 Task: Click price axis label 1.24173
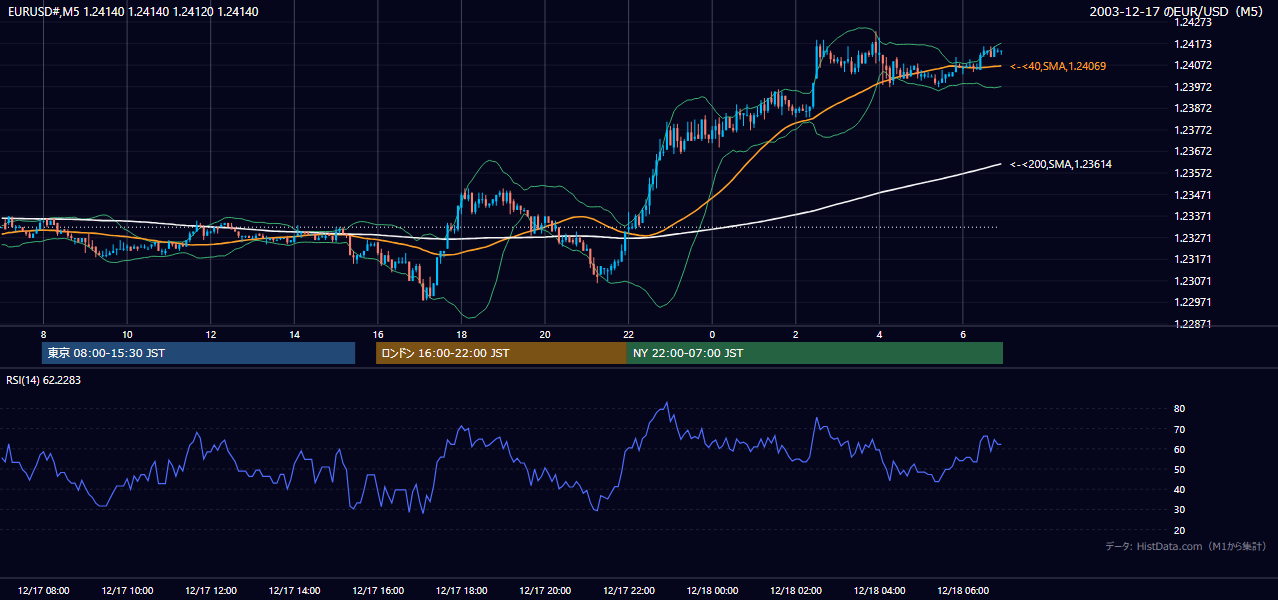coord(1193,44)
